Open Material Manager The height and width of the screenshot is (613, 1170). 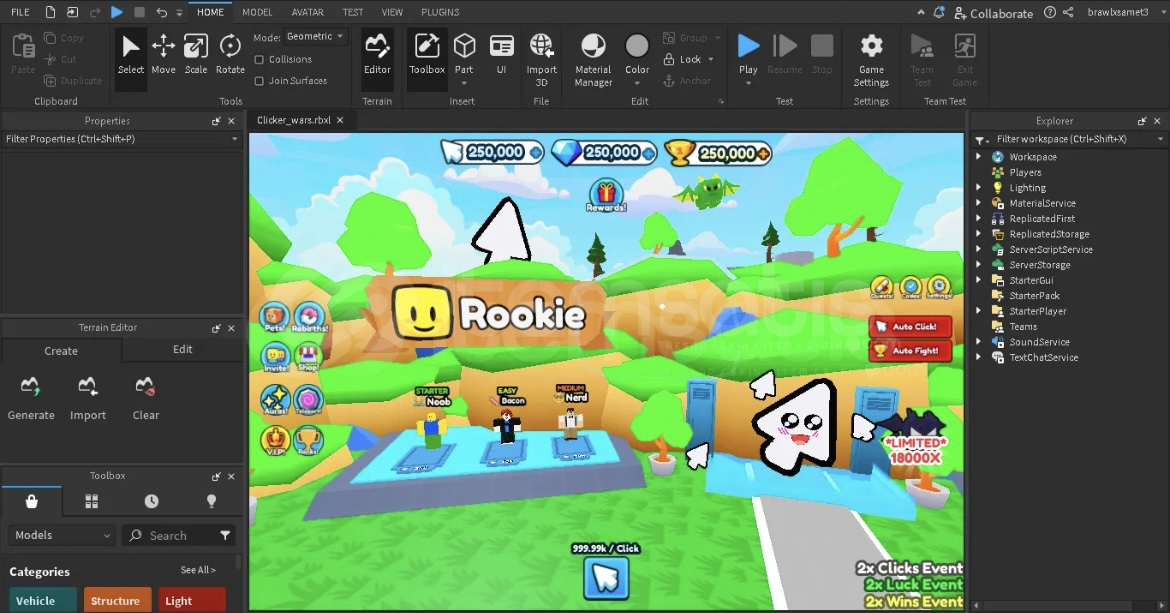[593, 60]
